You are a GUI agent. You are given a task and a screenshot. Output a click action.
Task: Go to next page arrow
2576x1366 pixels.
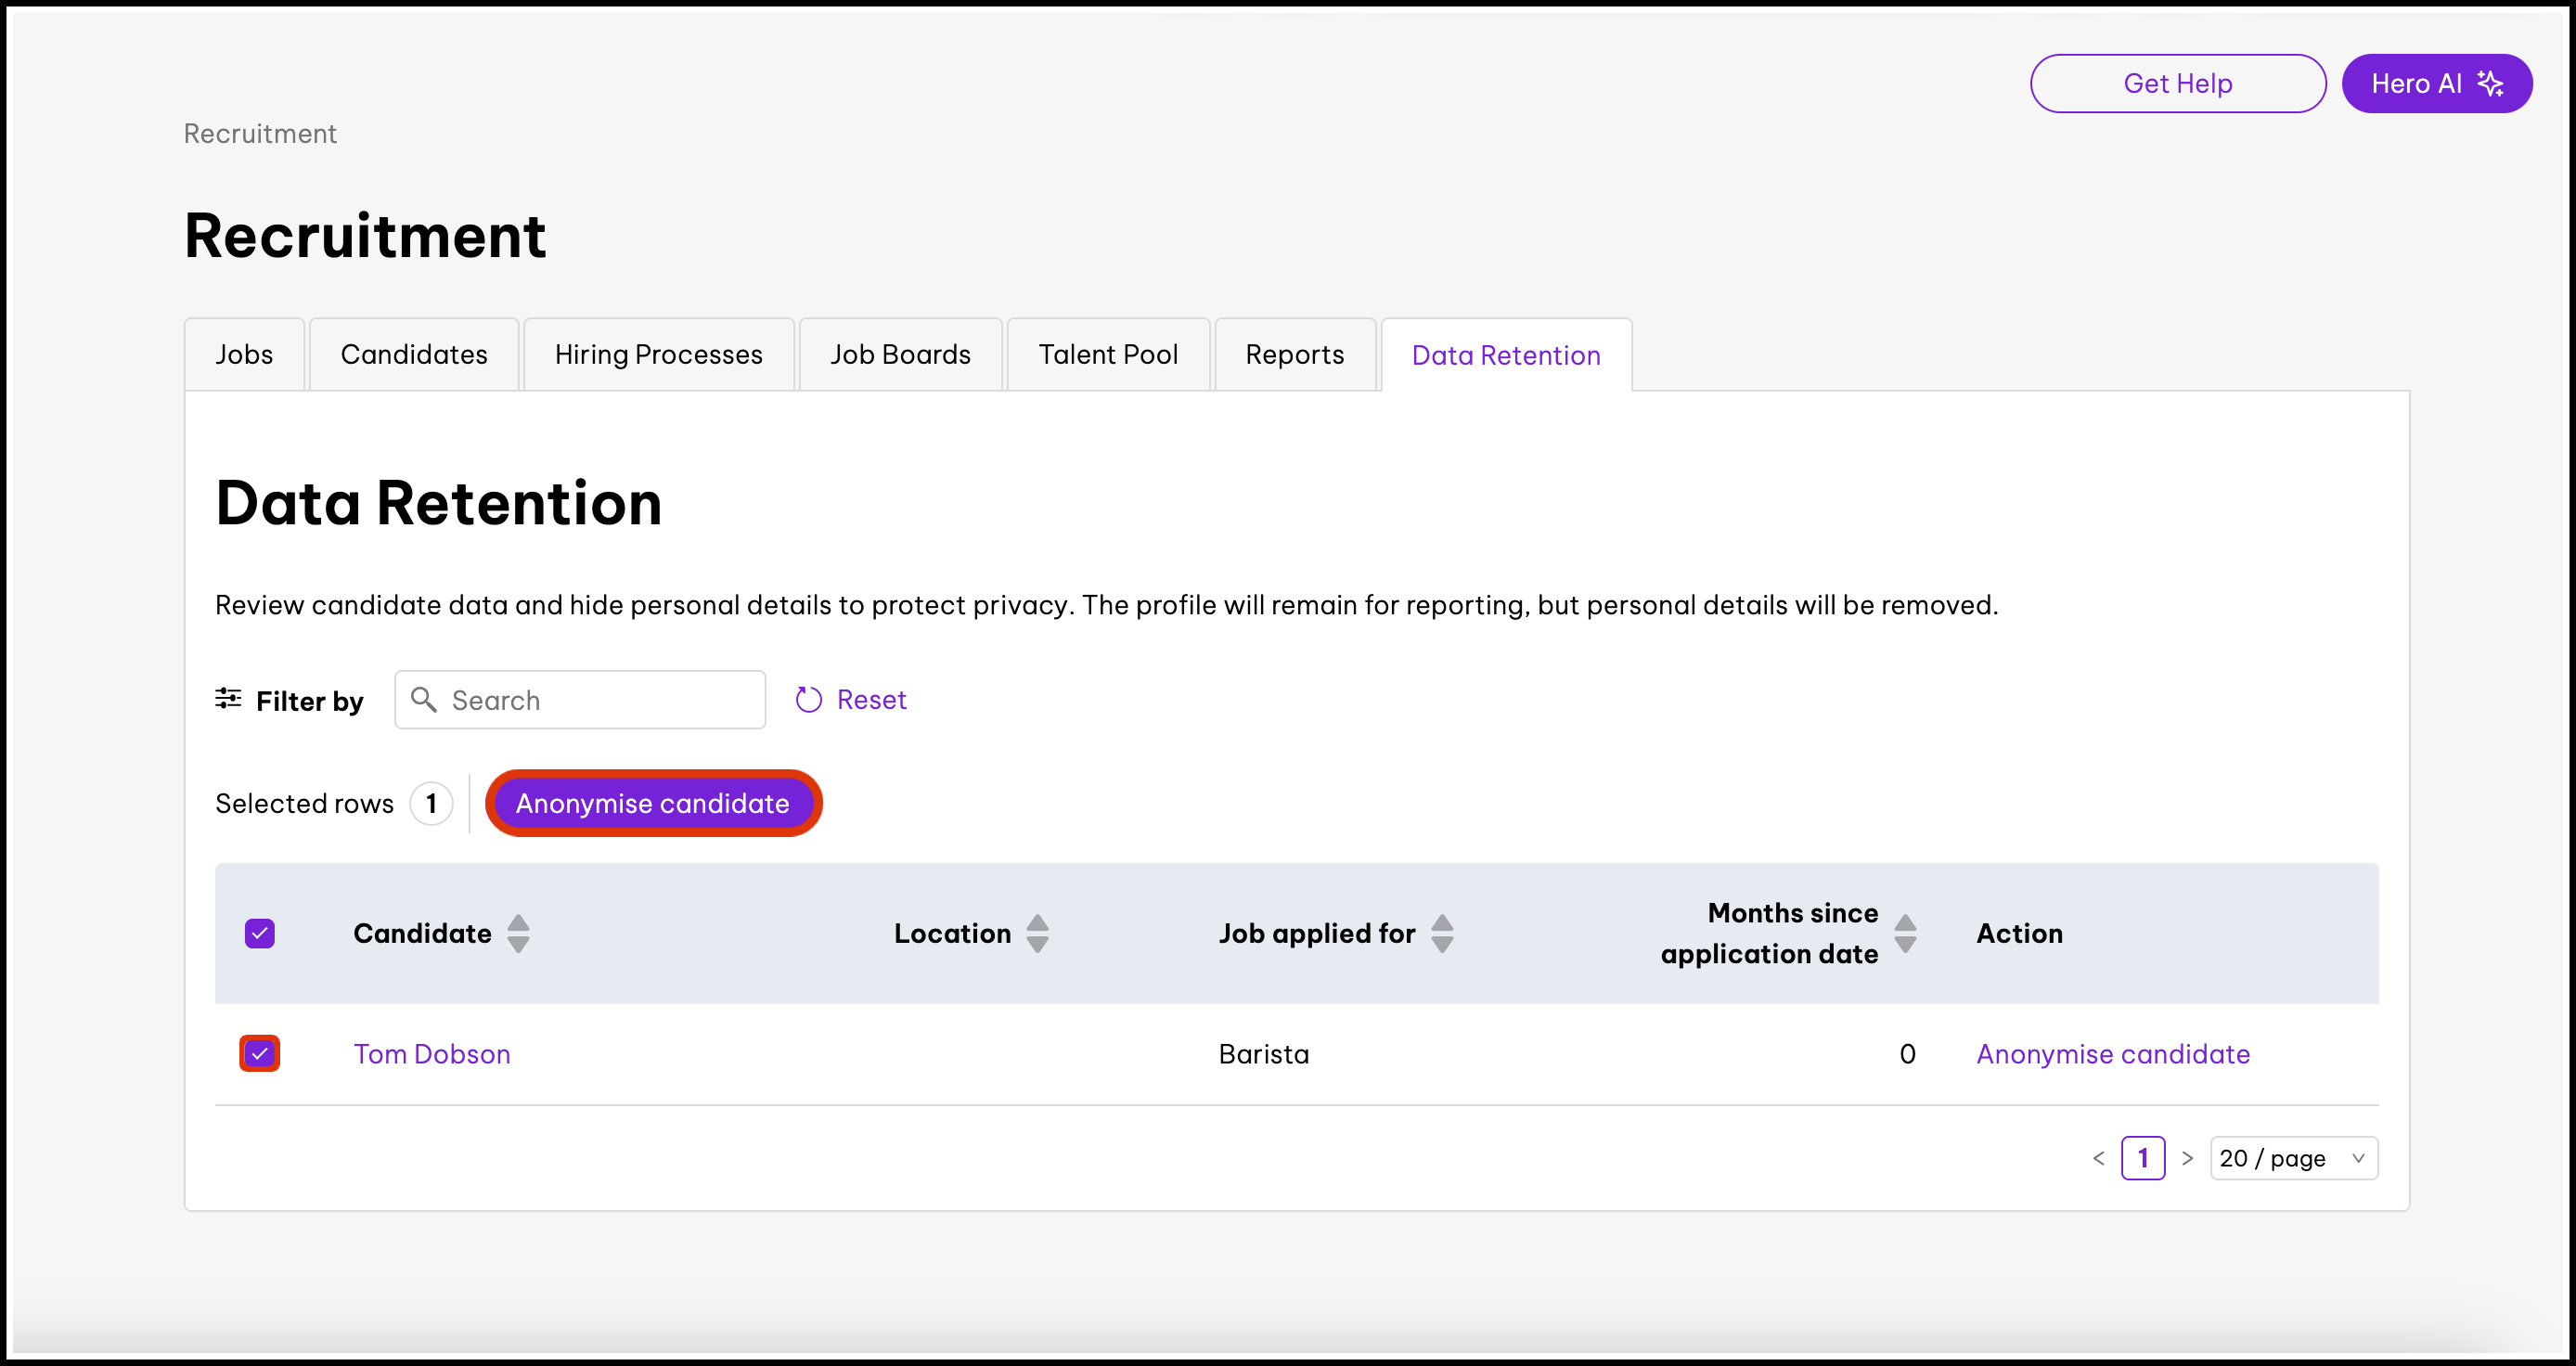[2187, 1158]
